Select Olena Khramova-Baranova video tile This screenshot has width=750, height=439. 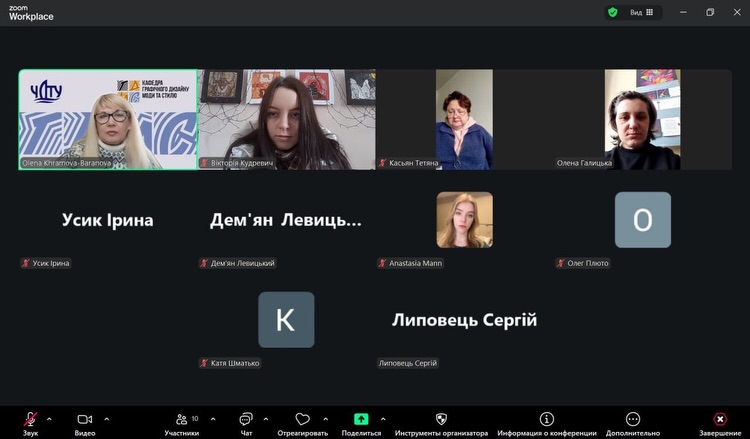108,120
